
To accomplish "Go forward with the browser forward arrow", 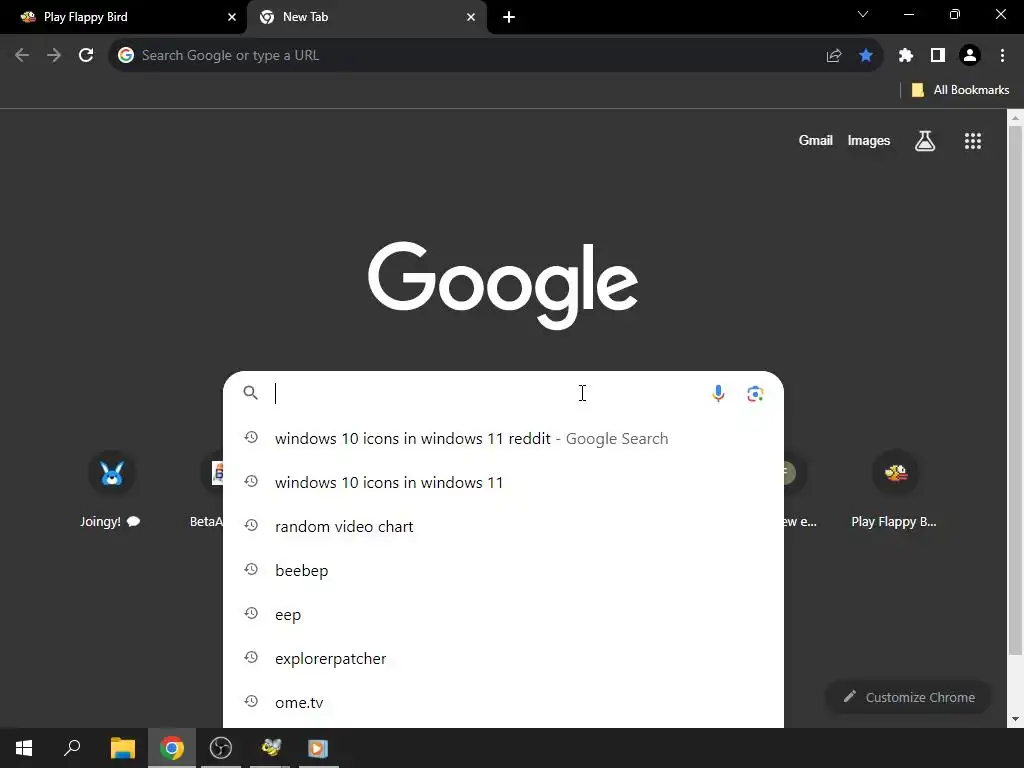I will pos(54,56).
